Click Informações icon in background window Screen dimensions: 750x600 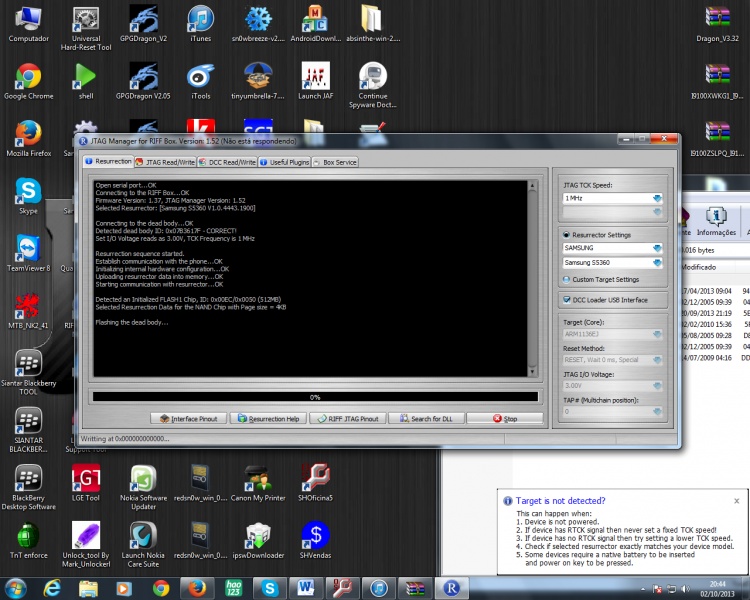pyautogui.click(x=716, y=222)
